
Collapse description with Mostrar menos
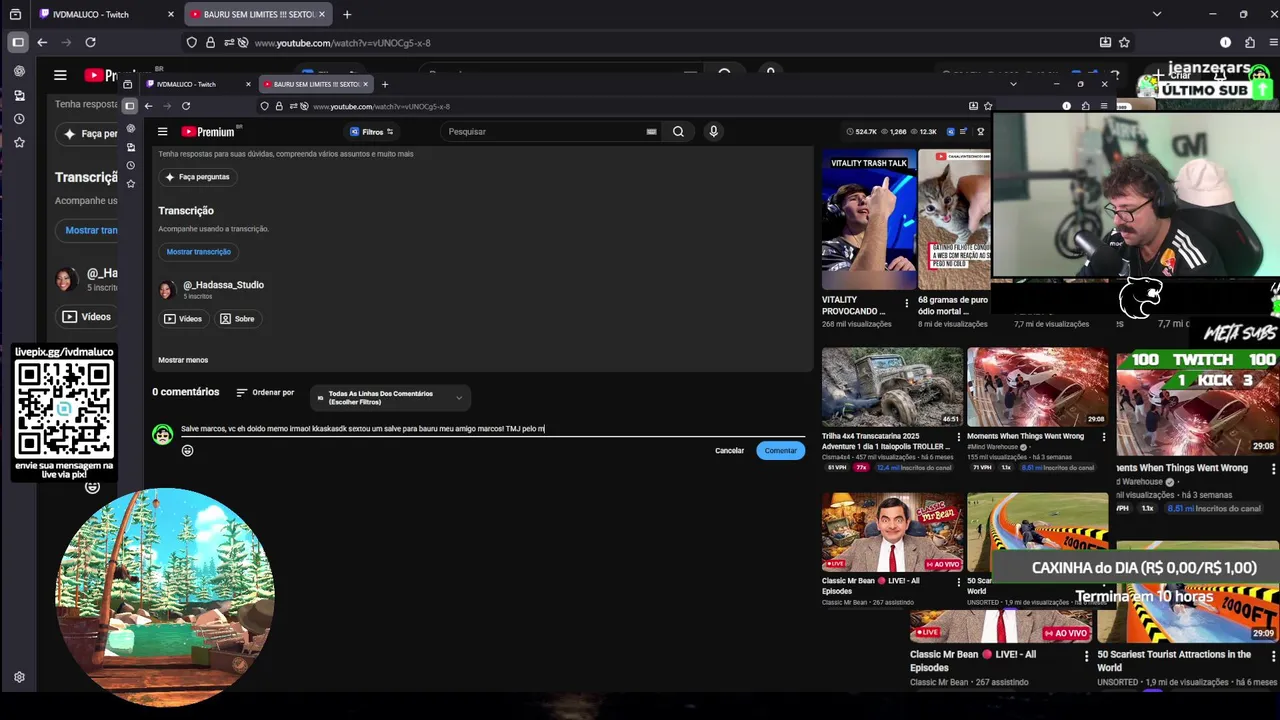coord(183,360)
